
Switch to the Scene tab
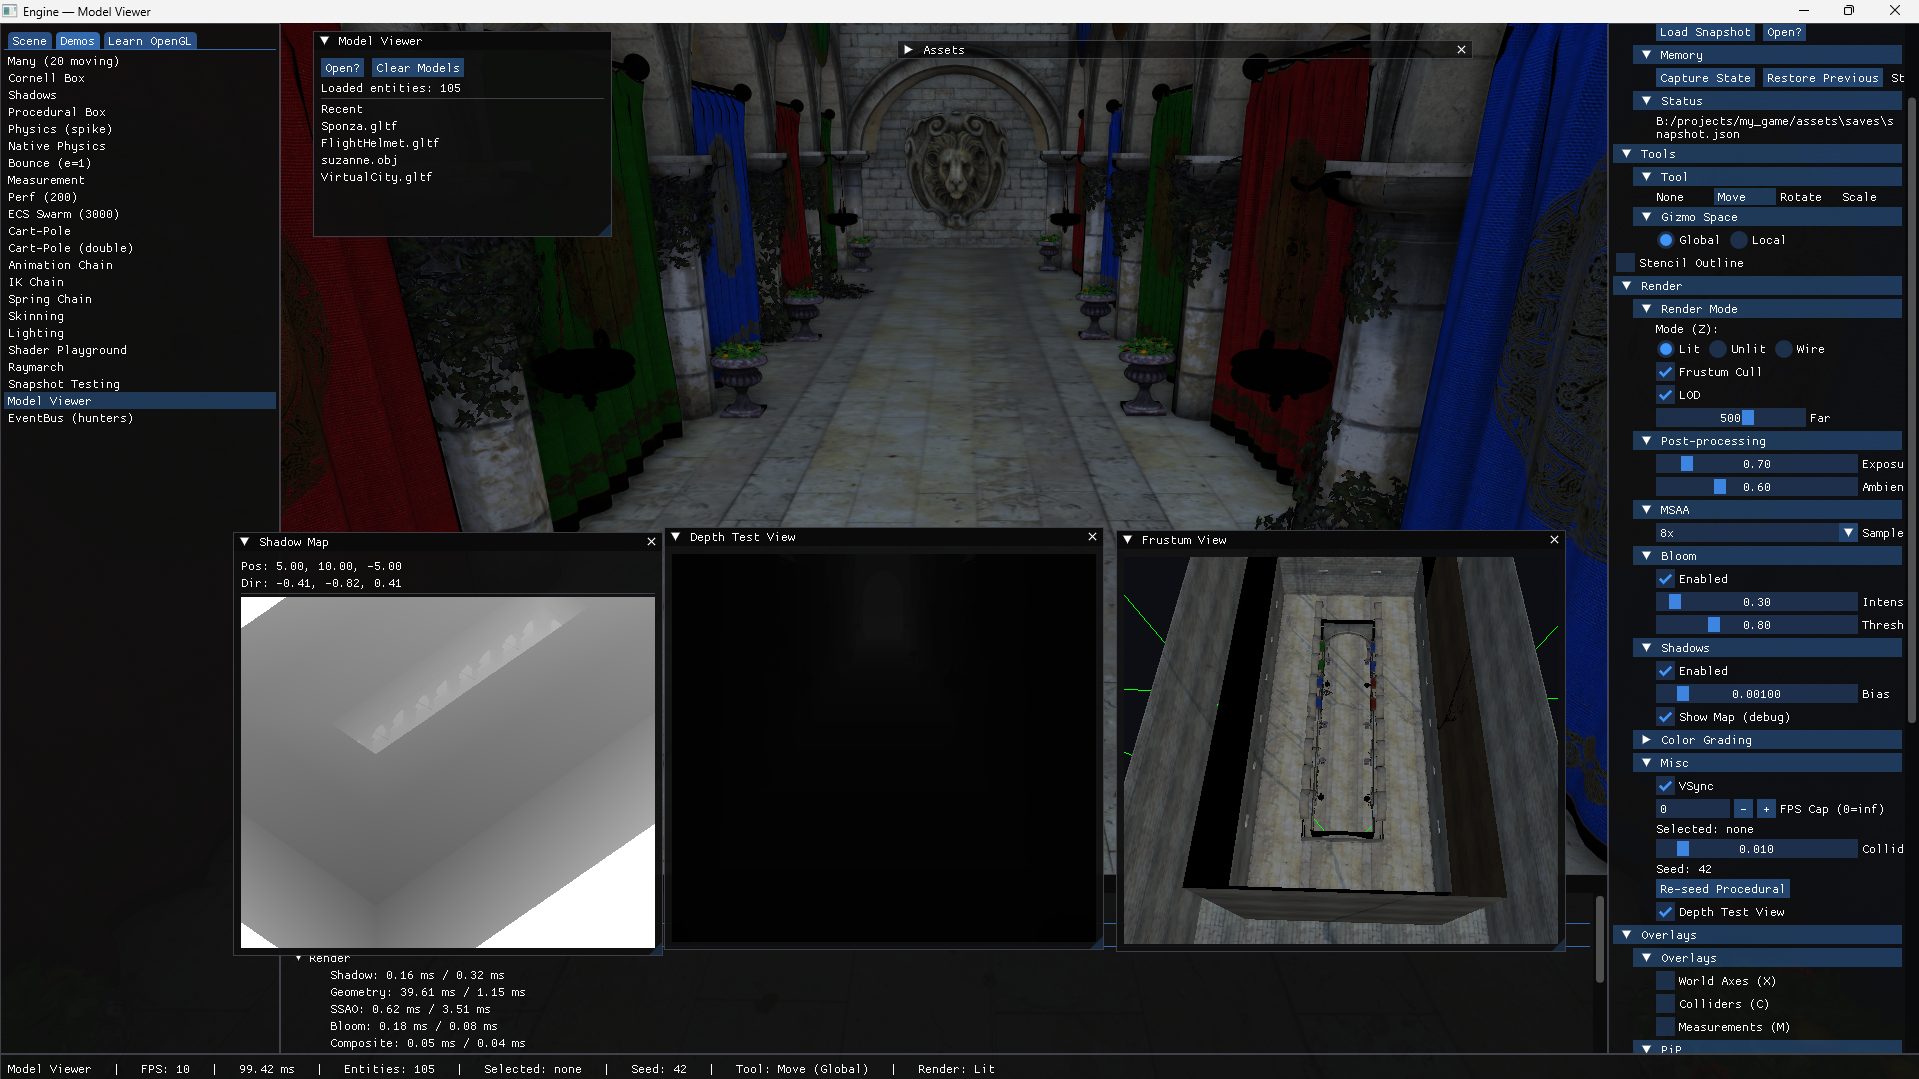point(29,41)
